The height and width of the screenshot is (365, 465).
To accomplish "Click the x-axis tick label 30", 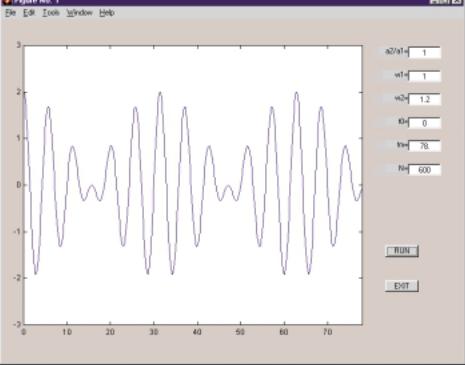I will (x=154, y=332).
